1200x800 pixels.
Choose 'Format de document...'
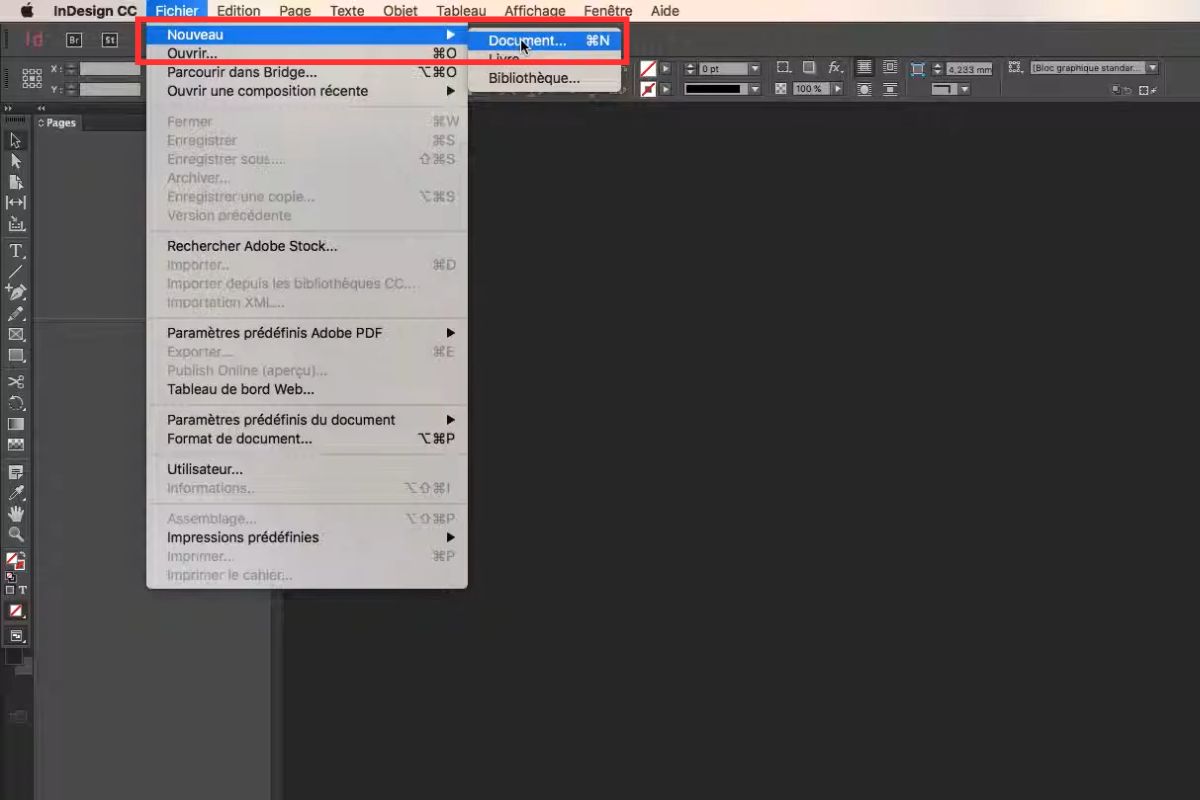click(x=307, y=439)
